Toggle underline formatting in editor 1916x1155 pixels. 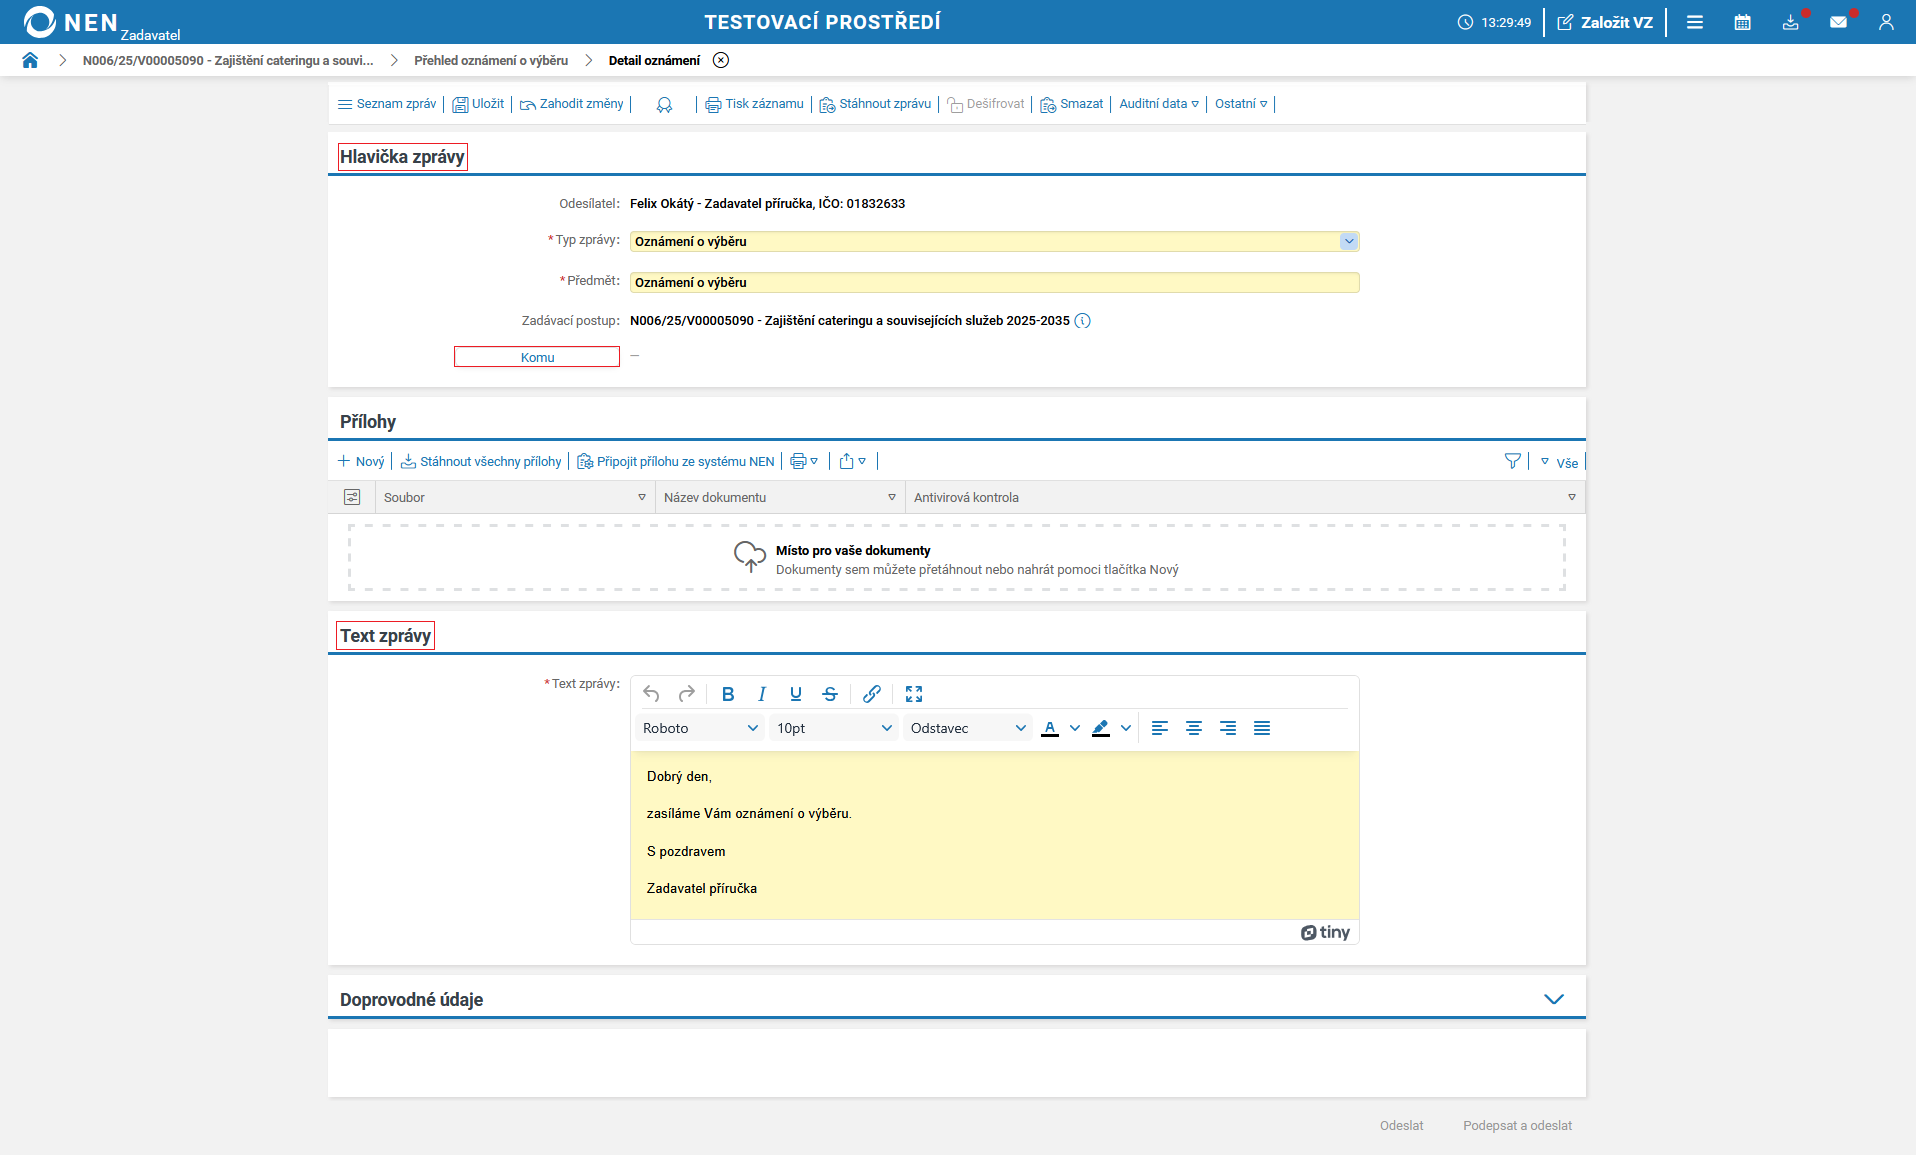click(796, 694)
